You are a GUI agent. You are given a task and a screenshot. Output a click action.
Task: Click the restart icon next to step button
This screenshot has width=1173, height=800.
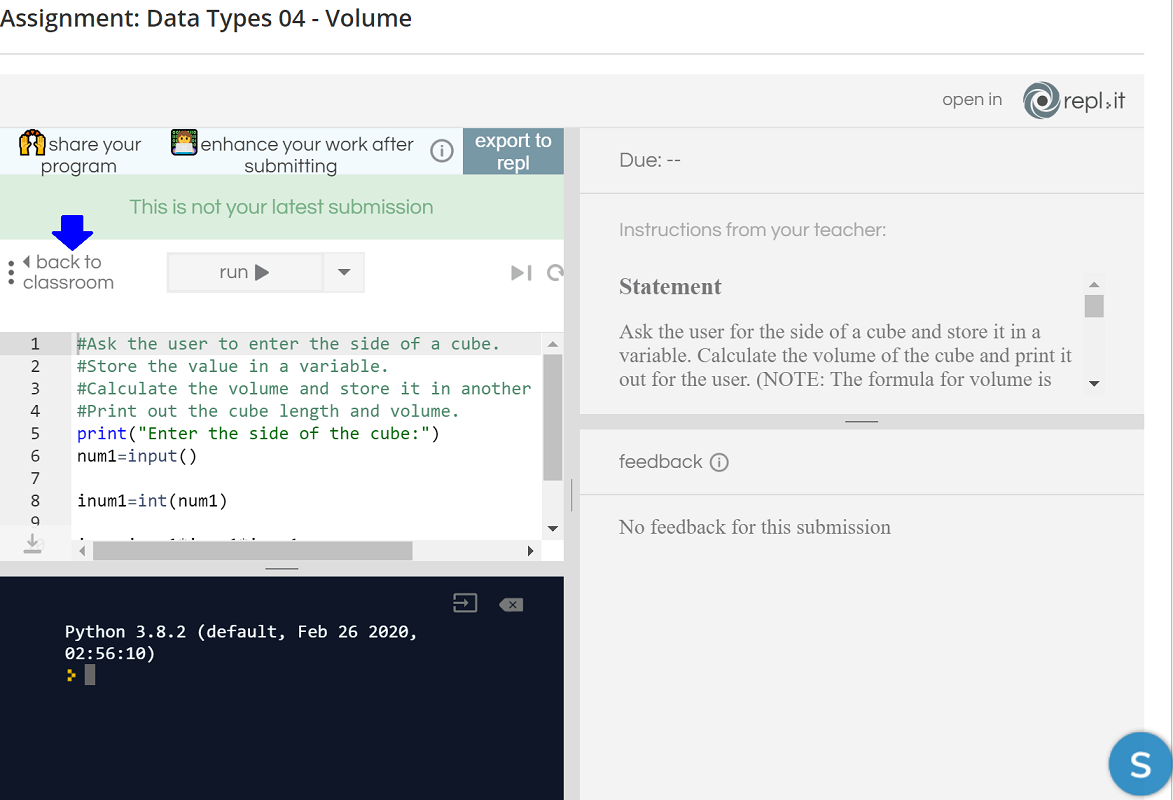555,272
